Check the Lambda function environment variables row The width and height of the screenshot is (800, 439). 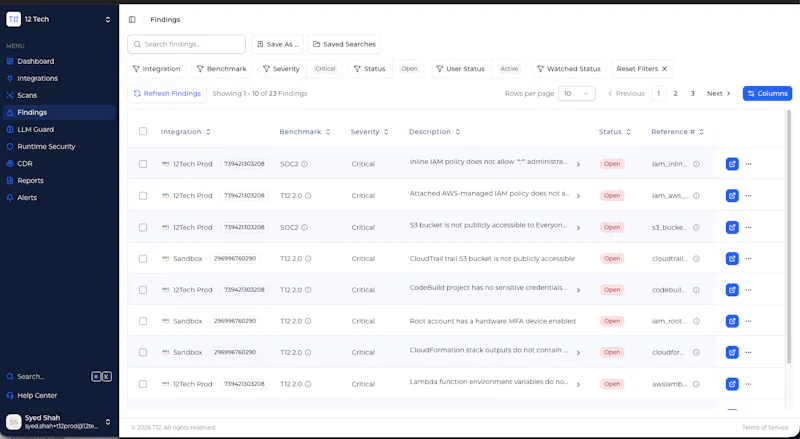[143, 384]
